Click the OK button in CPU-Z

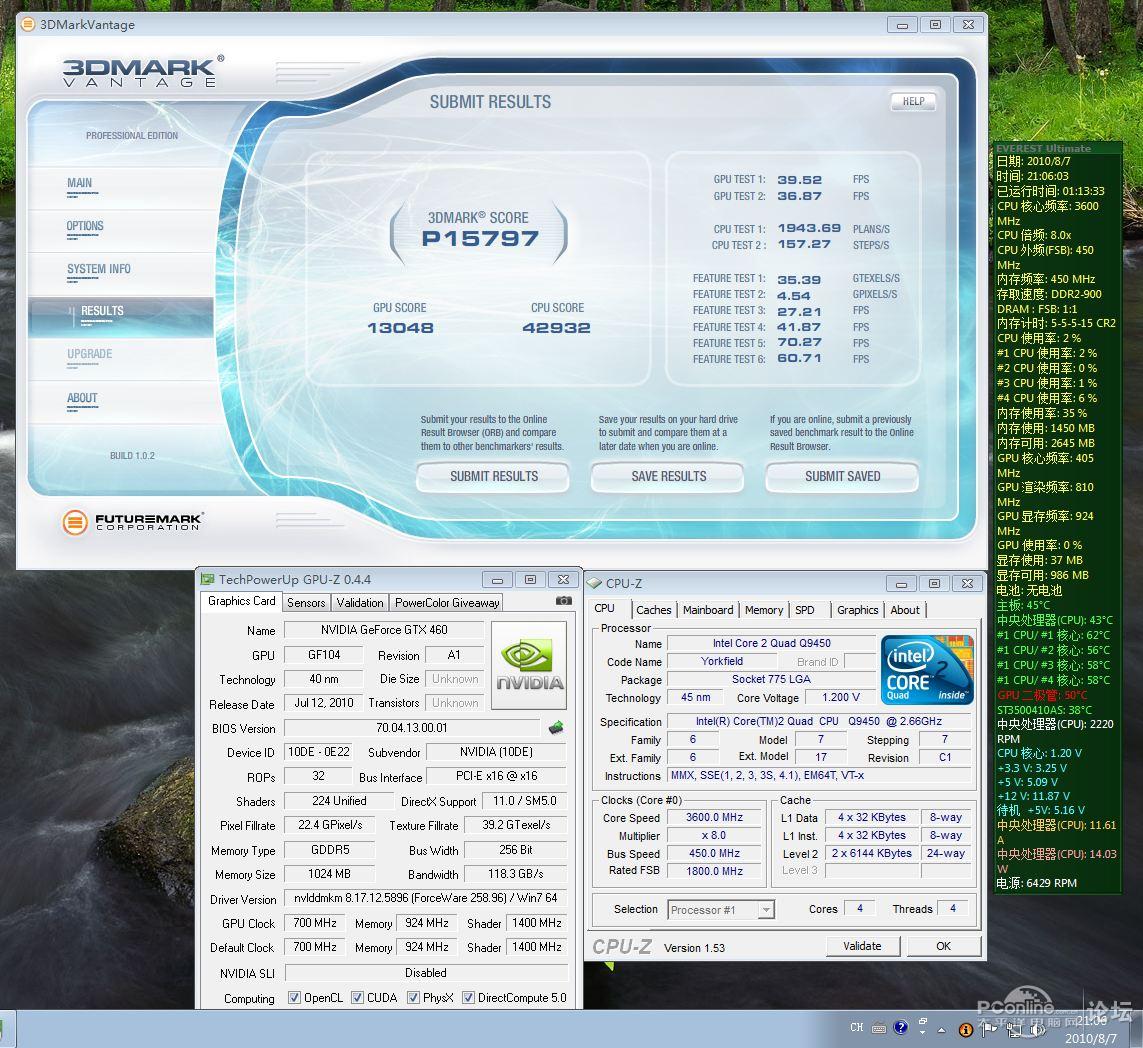[943, 946]
